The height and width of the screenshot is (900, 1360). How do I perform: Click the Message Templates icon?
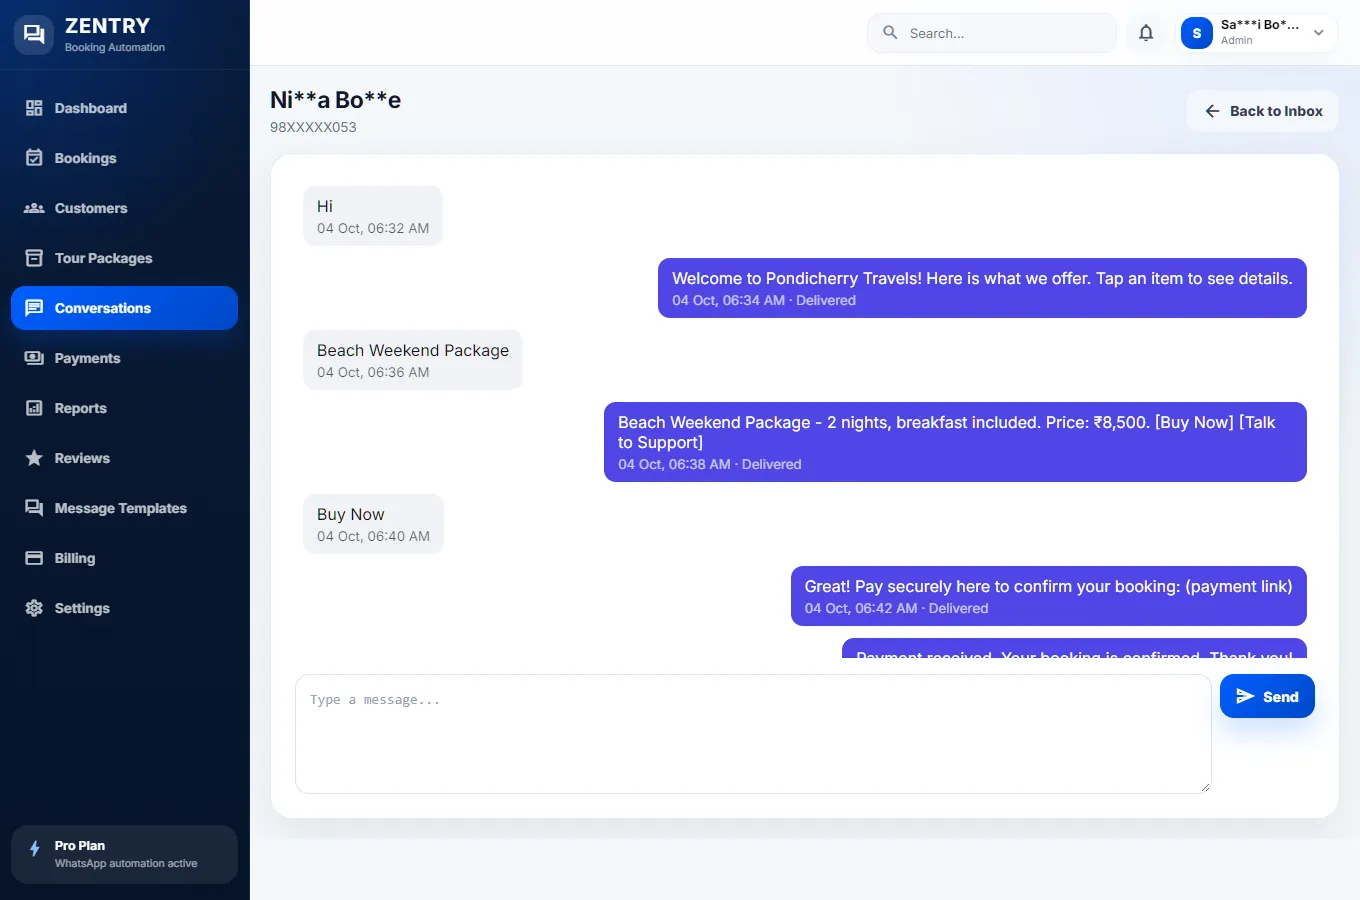pyautogui.click(x=34, y=508)
